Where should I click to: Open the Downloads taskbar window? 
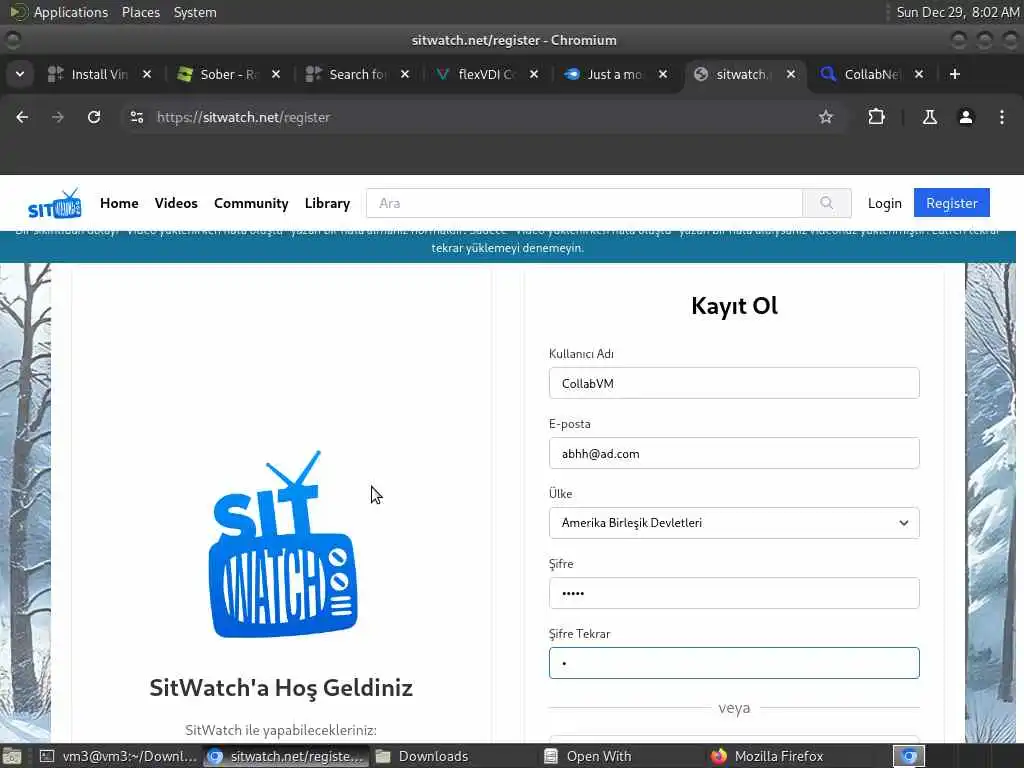point(423,756)
